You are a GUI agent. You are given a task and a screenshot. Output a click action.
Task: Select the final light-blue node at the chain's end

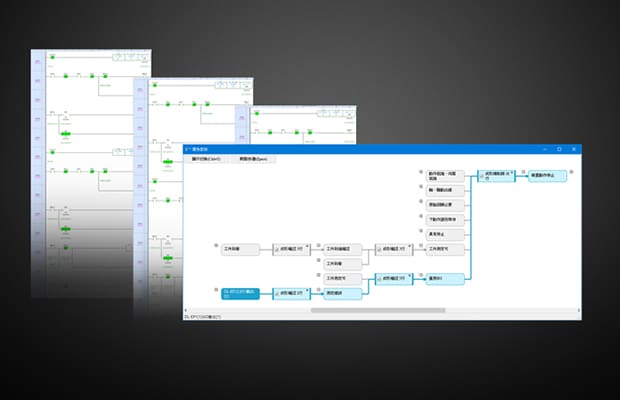point(547,174)
